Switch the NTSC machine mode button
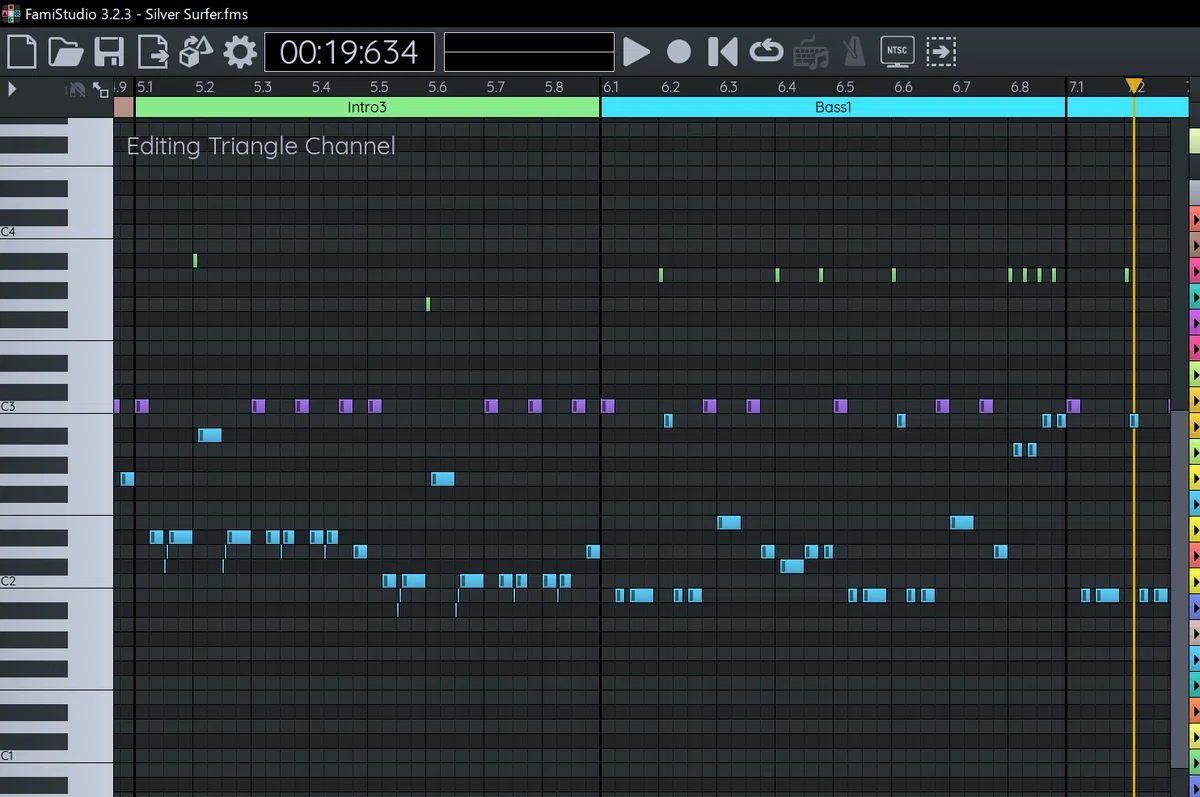The image size is (1200, 797). [x=896, y=51]
